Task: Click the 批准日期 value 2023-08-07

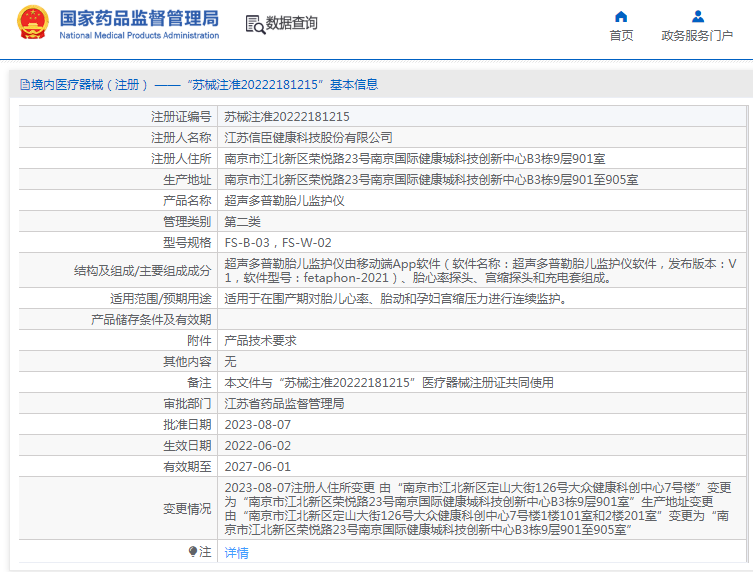Action: tap(257, 425)
